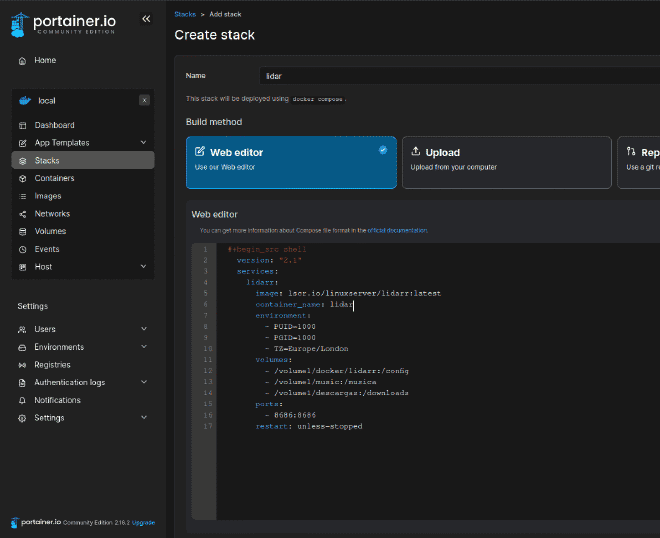
Task: Click the Settings gear icon
Action: [22, 418]
